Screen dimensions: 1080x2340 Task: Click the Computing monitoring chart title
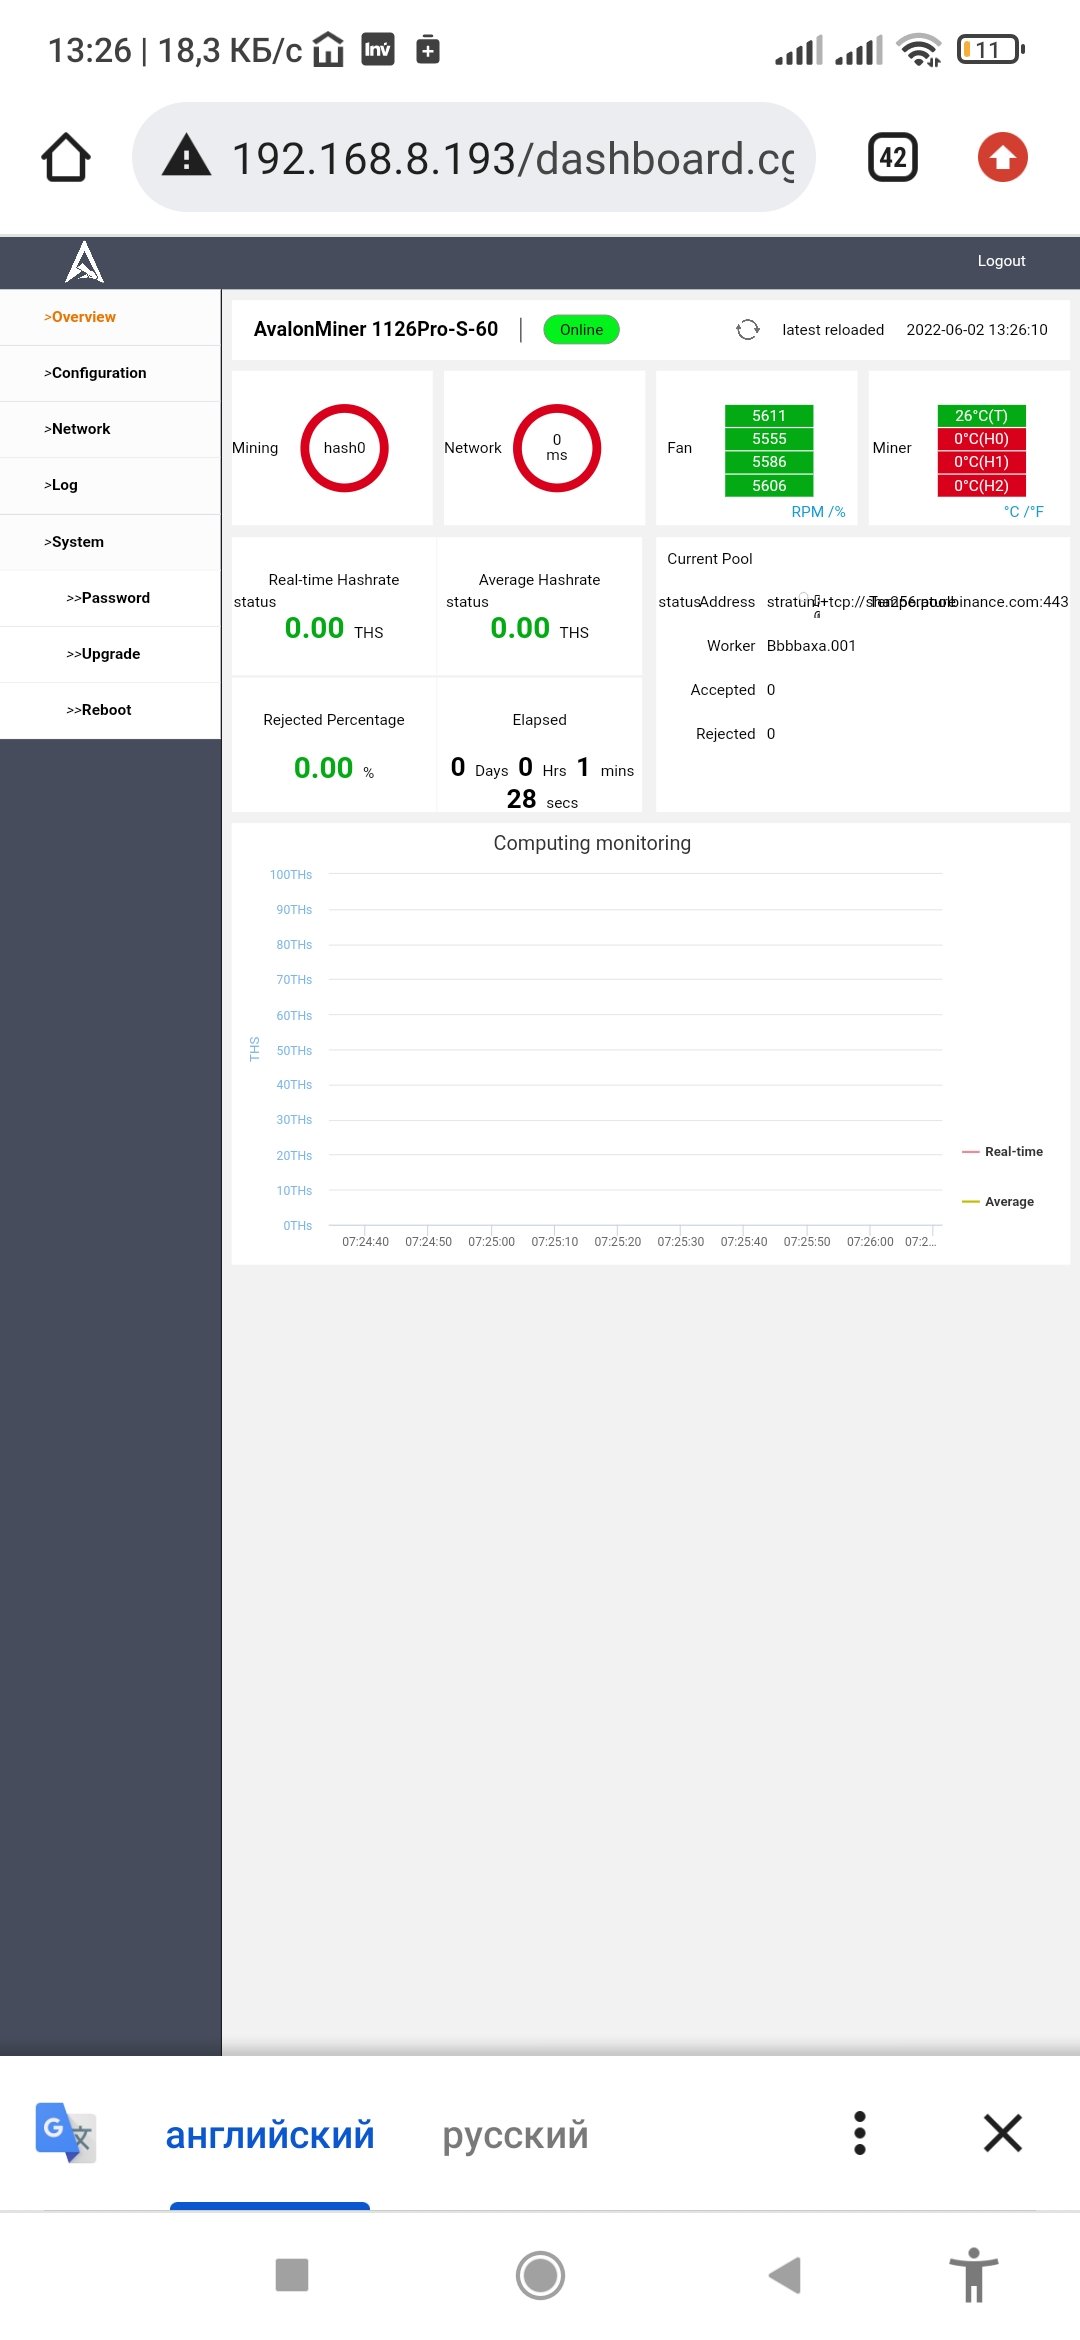[592, 843]
